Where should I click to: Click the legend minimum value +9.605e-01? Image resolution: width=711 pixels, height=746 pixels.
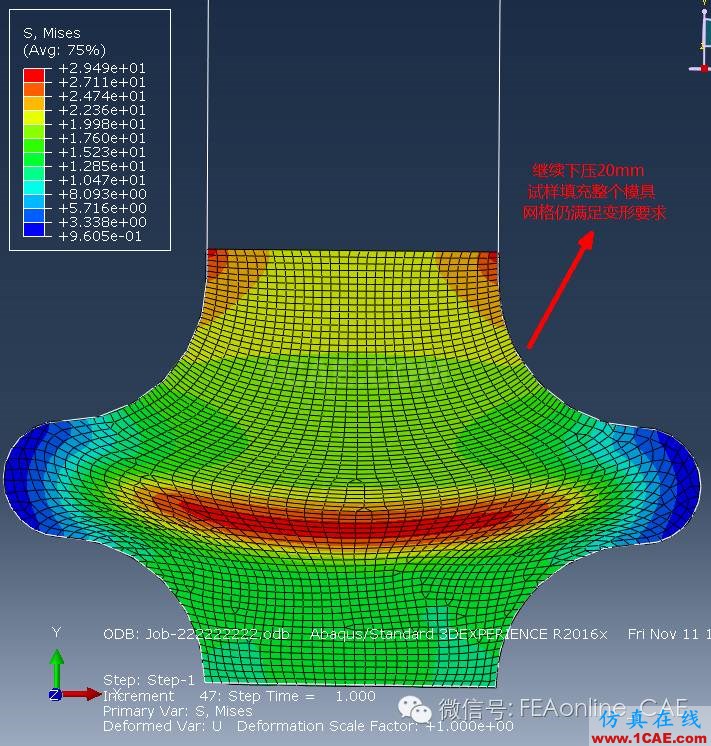coord(101,236)
